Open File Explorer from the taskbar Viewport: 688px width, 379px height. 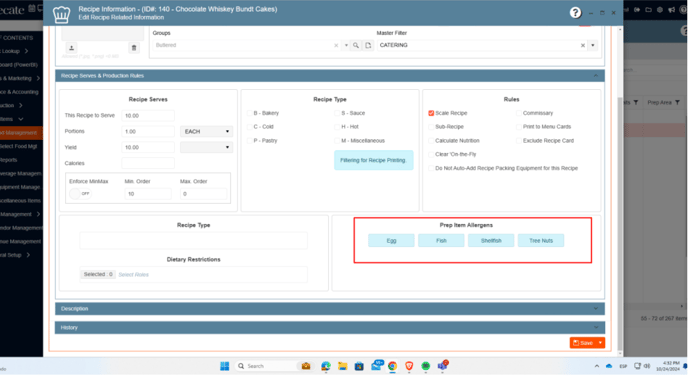342,366
